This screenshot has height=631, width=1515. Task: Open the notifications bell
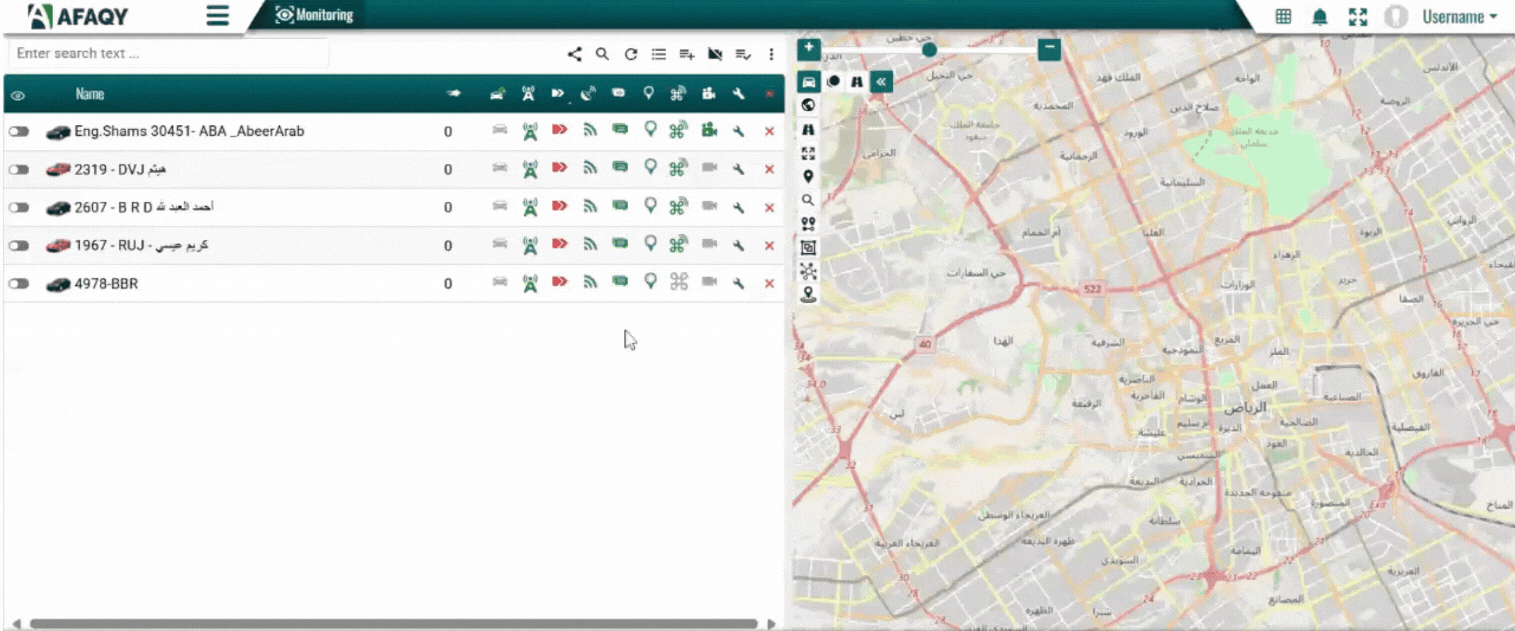[x=1320, y=17]
